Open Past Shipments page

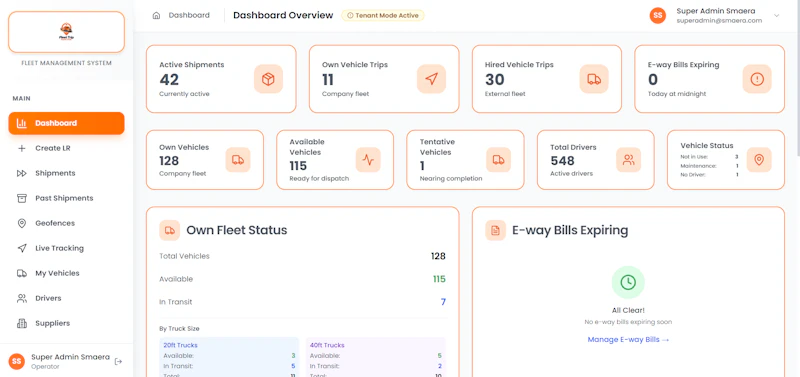[x=66, y=198]
